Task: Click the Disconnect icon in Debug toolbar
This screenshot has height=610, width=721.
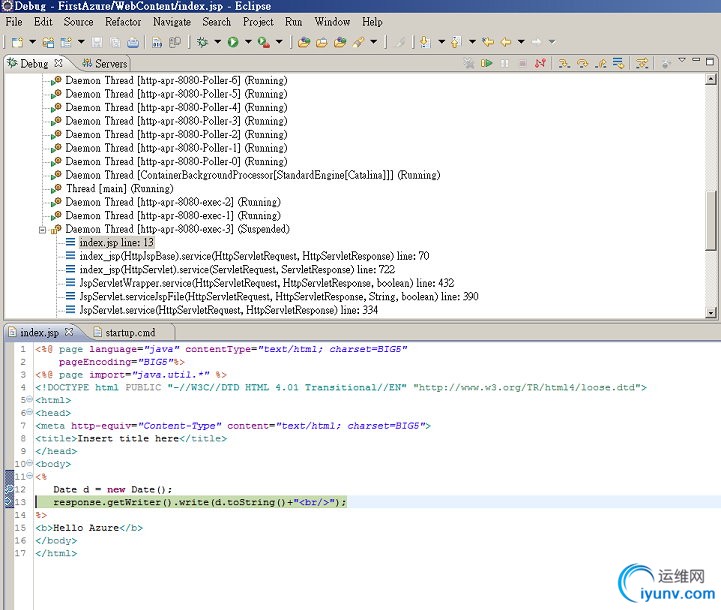Action: [538, 64]
